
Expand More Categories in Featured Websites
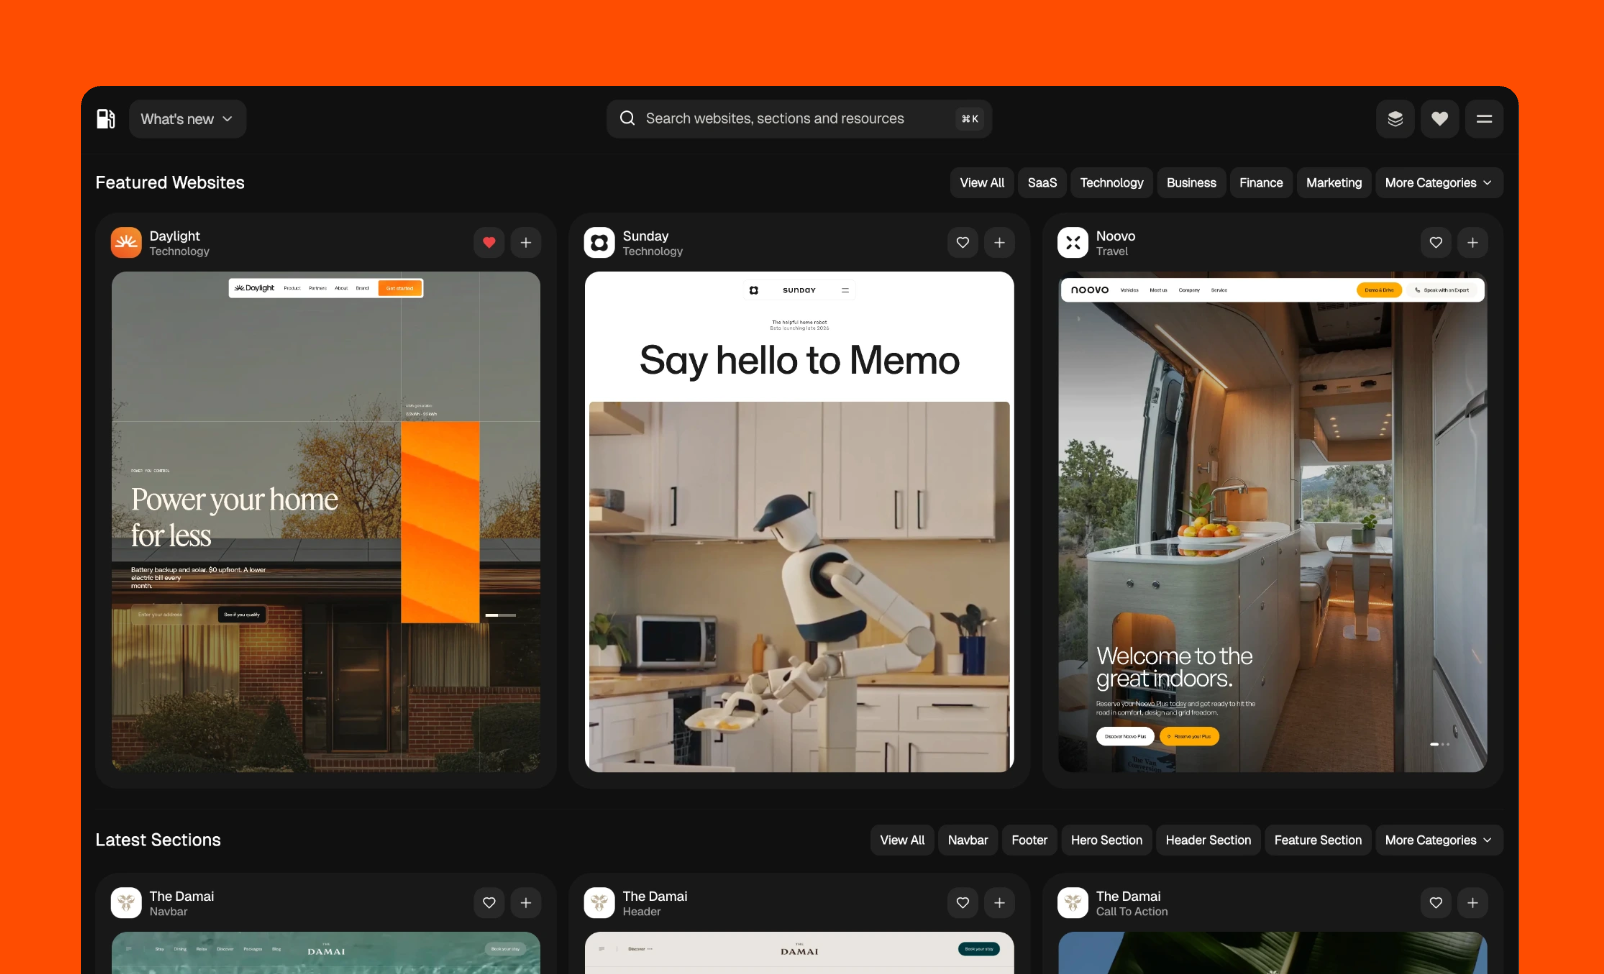pyautogui.click(x=1439, y=183)
